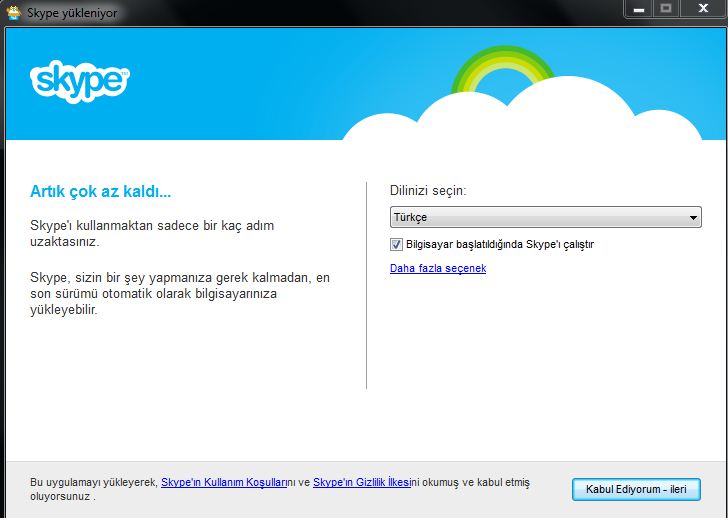Click the Skype installer icon in title bar

coord(14,13)
